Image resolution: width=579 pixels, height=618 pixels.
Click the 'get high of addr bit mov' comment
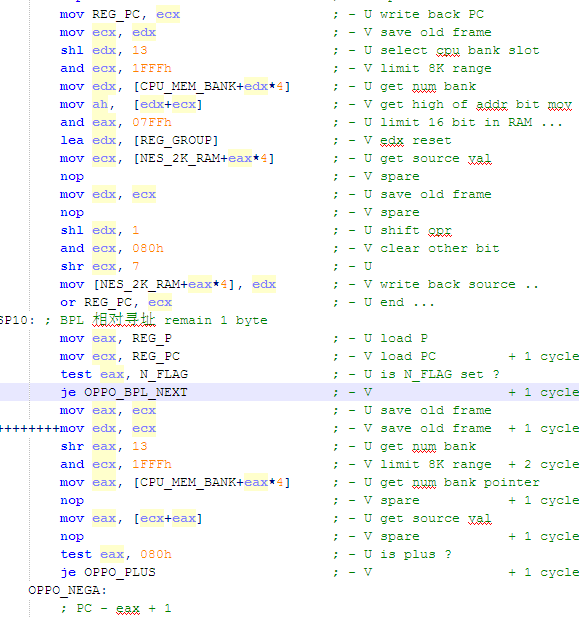pos(476,104)
